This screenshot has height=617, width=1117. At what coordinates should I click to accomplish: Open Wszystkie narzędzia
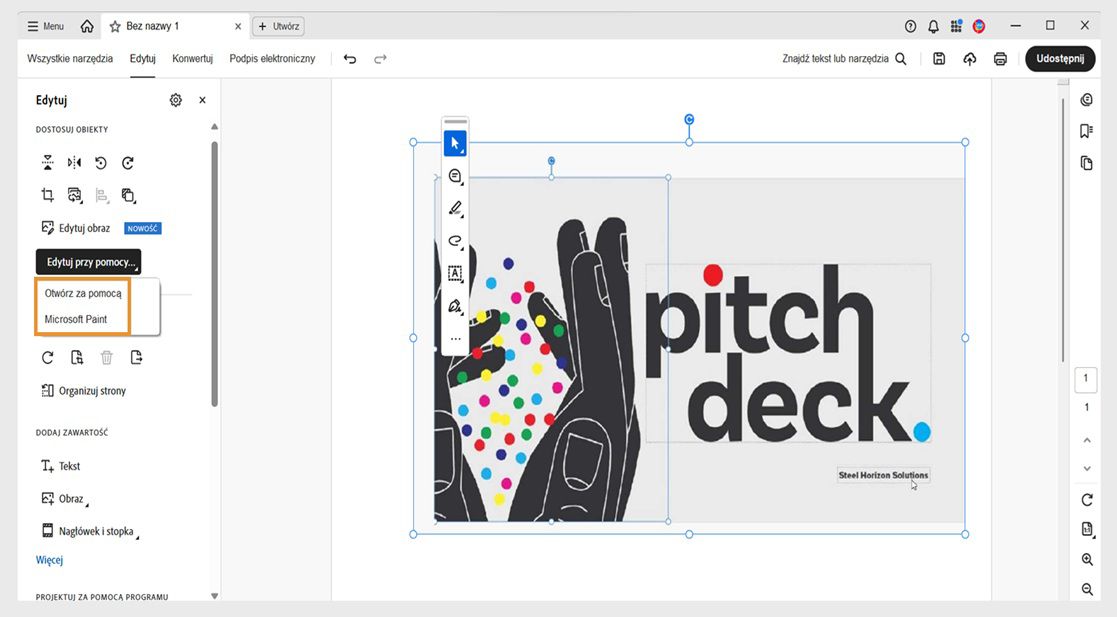point(70,58)
